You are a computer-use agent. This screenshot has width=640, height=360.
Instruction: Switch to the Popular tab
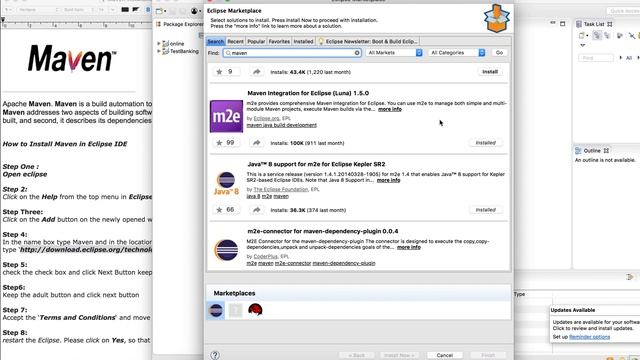[256, 41]
